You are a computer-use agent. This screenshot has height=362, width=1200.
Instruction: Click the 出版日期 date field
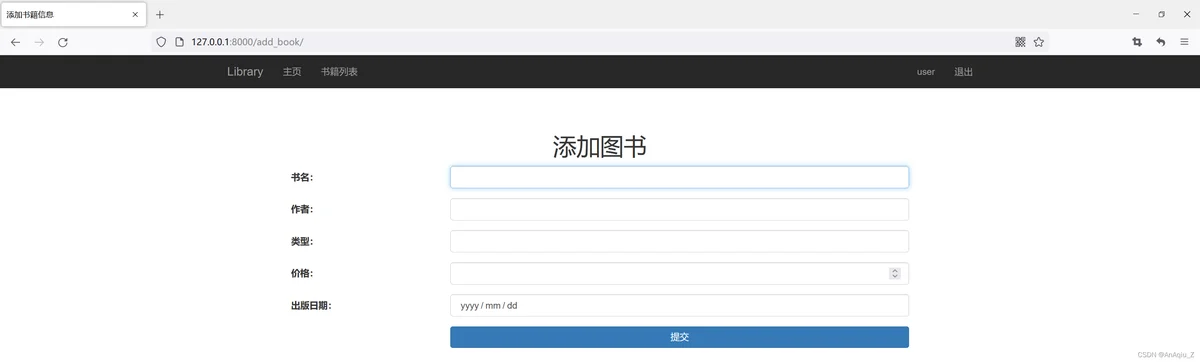click(x=679, y=305)
